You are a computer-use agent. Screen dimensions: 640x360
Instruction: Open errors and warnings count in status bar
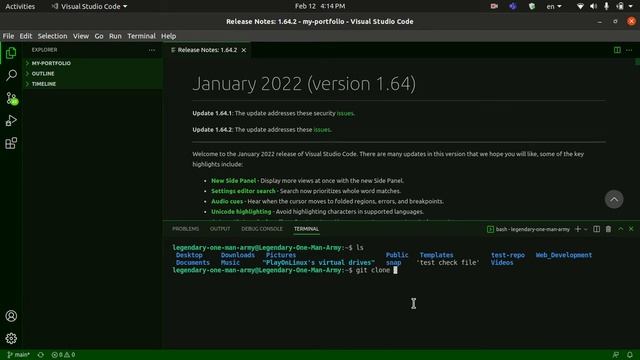tap(63, 355)
